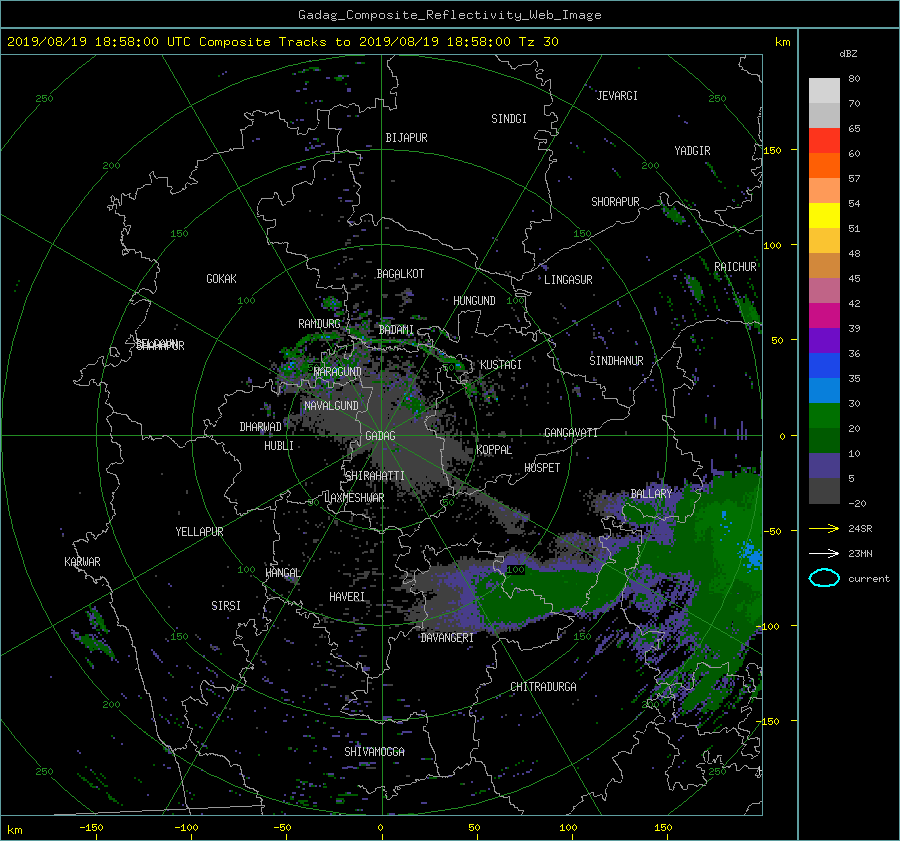Pick the royal blue 35-36 dBZ swatch
This screenshot has width=900, height=841.
pos(824,365)
